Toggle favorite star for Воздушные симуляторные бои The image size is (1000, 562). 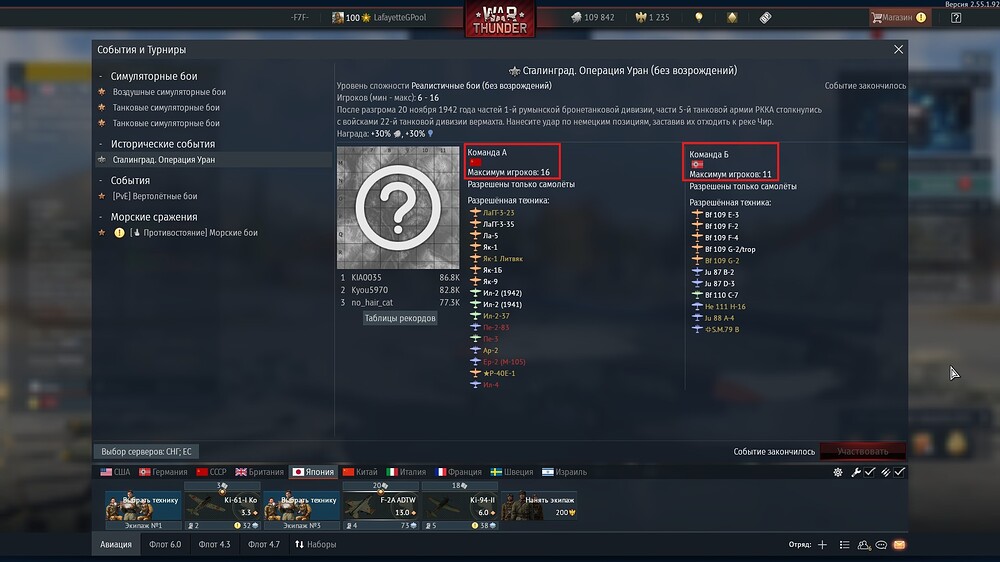pyautogui.click(x=101, y=92)
